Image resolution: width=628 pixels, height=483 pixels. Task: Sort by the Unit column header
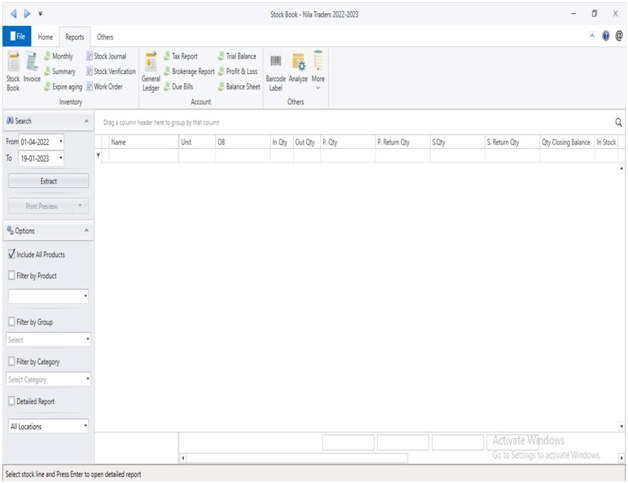tap(197, 142)
